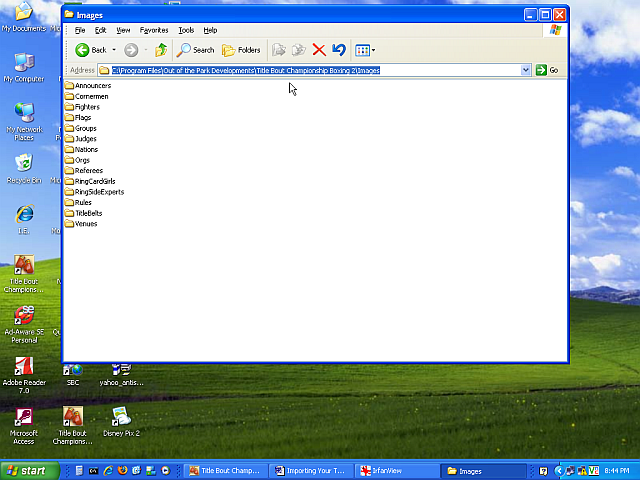Select My Documents desktop icon
Viewport: 640px width, 480px height.
[x=24, y=16]
